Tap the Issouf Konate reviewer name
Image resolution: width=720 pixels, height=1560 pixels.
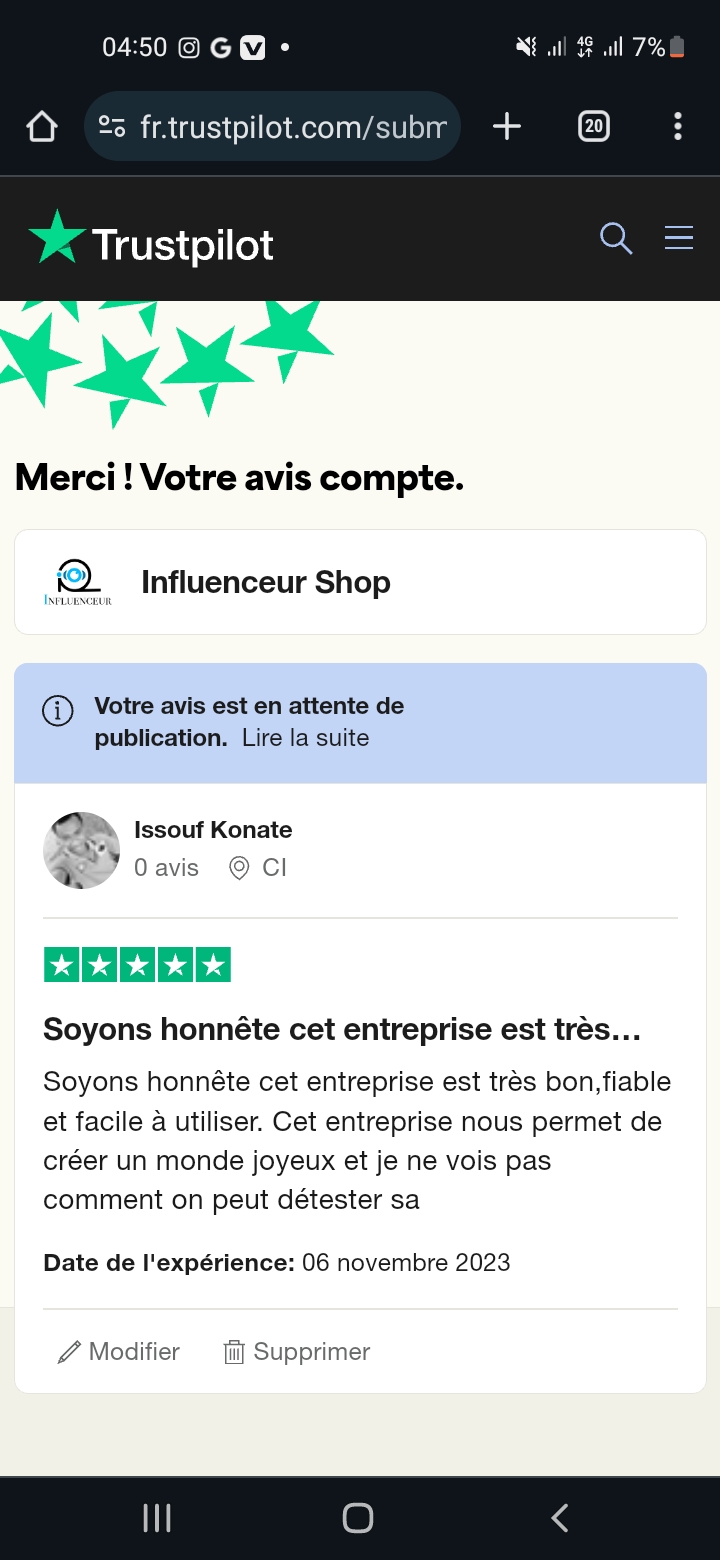pos(213,830)
